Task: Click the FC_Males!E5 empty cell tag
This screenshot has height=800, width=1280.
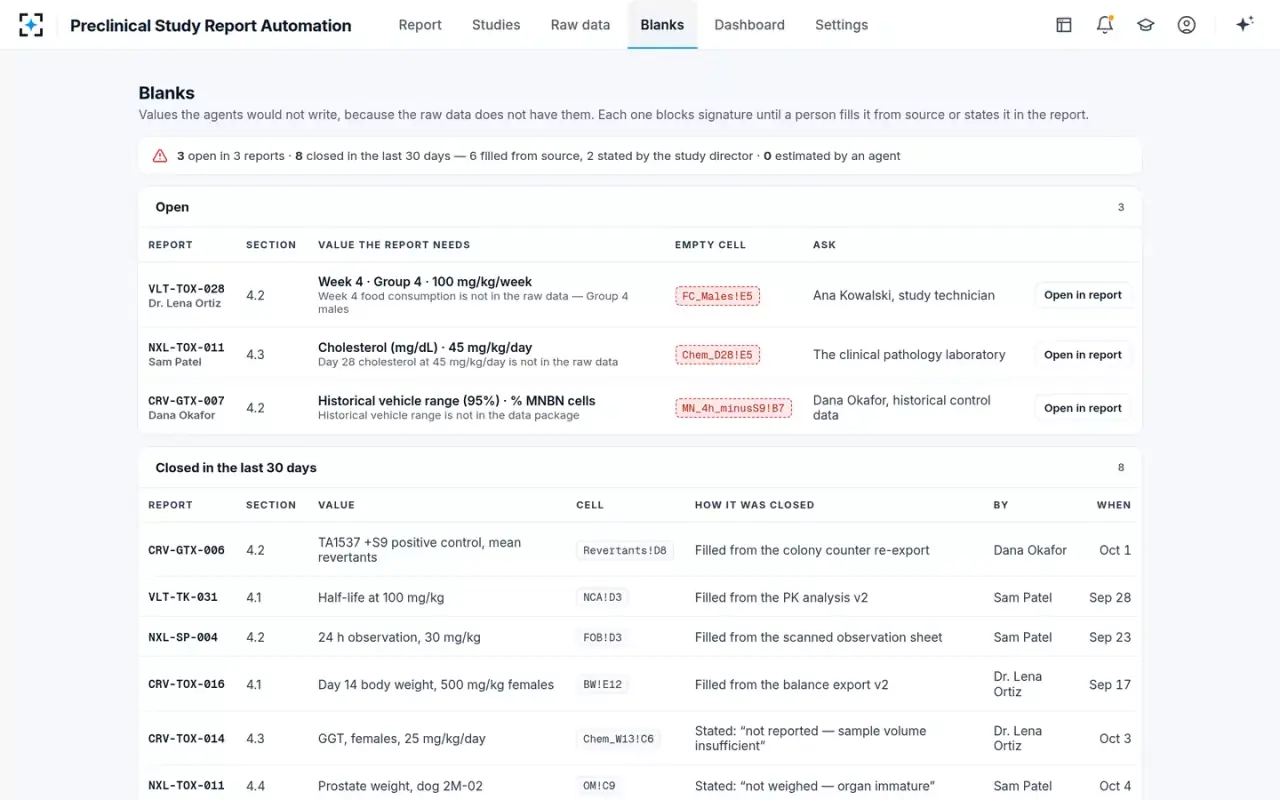Action: tap(717, 296)
